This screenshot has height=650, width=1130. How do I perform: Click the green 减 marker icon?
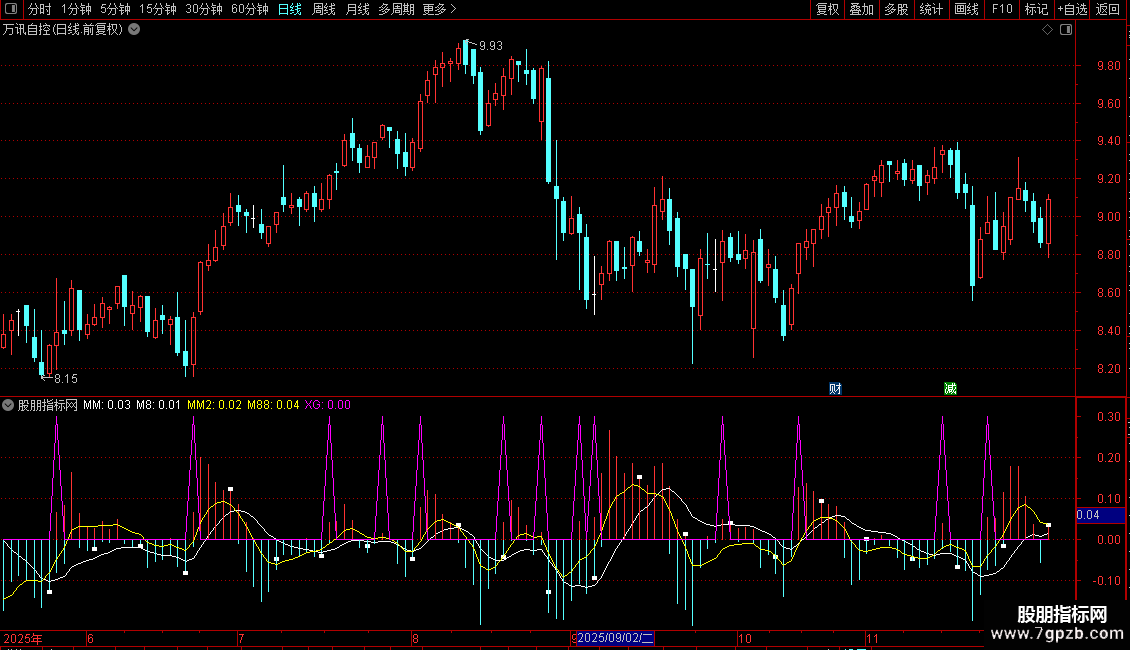pos(951,389)
